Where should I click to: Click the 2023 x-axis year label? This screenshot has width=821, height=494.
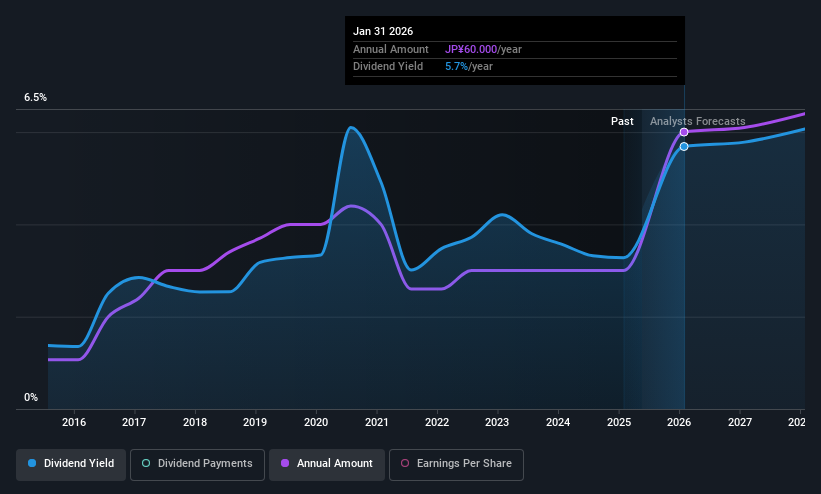point(497,422)
